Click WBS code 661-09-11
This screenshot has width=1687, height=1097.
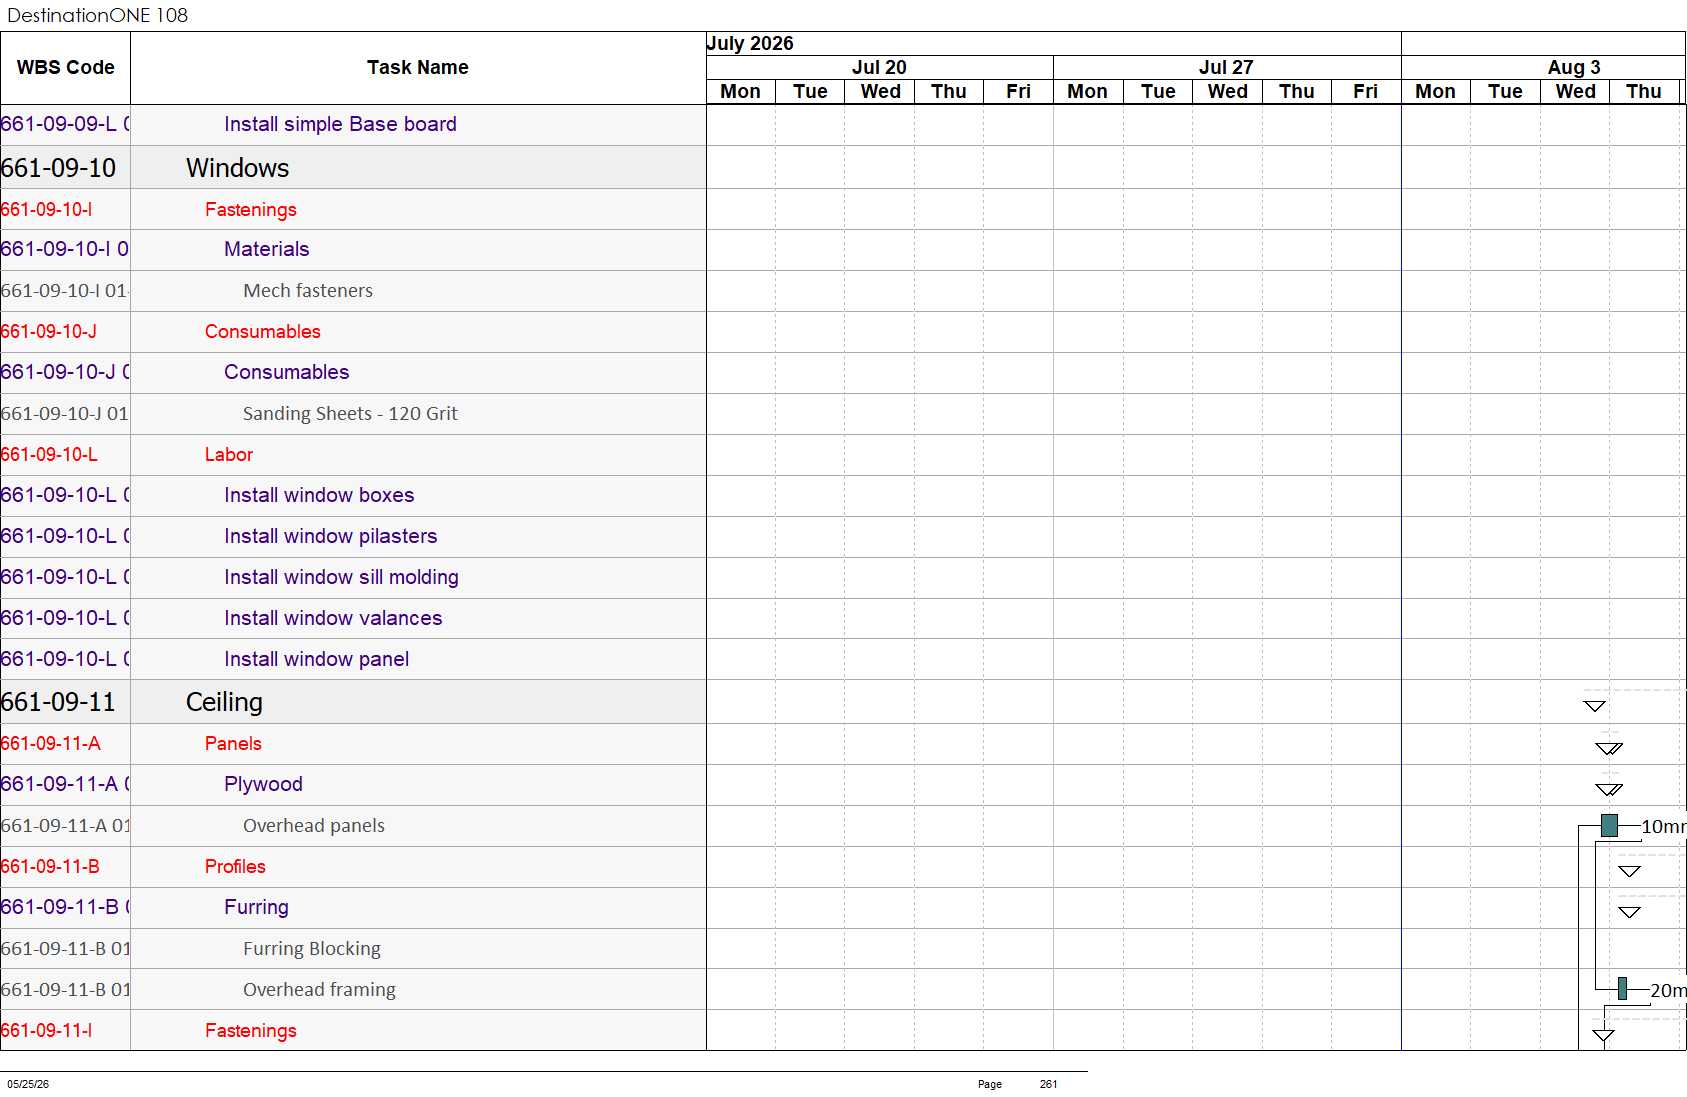point(59,702)
